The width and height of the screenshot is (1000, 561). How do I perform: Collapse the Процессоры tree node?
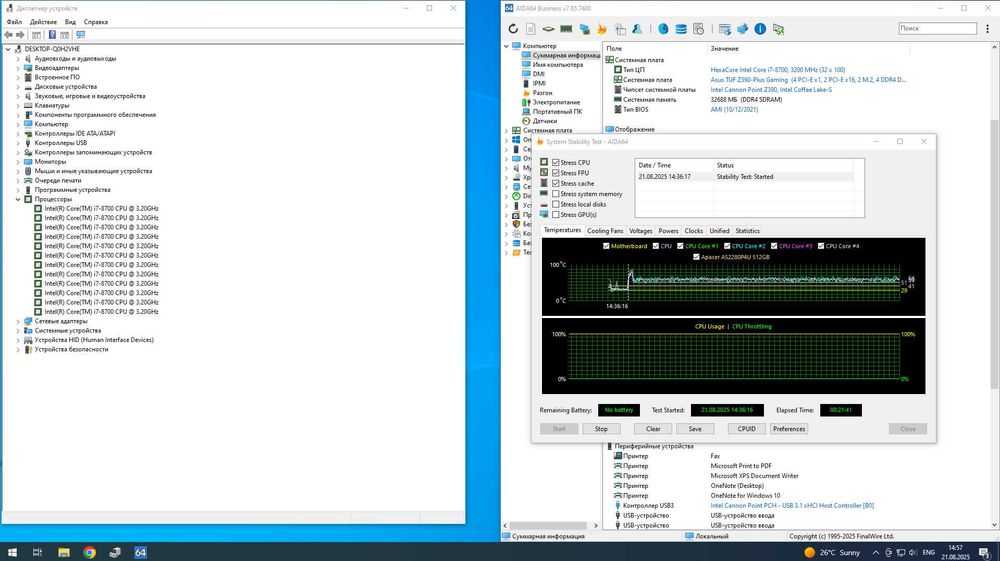pos(19,199)
